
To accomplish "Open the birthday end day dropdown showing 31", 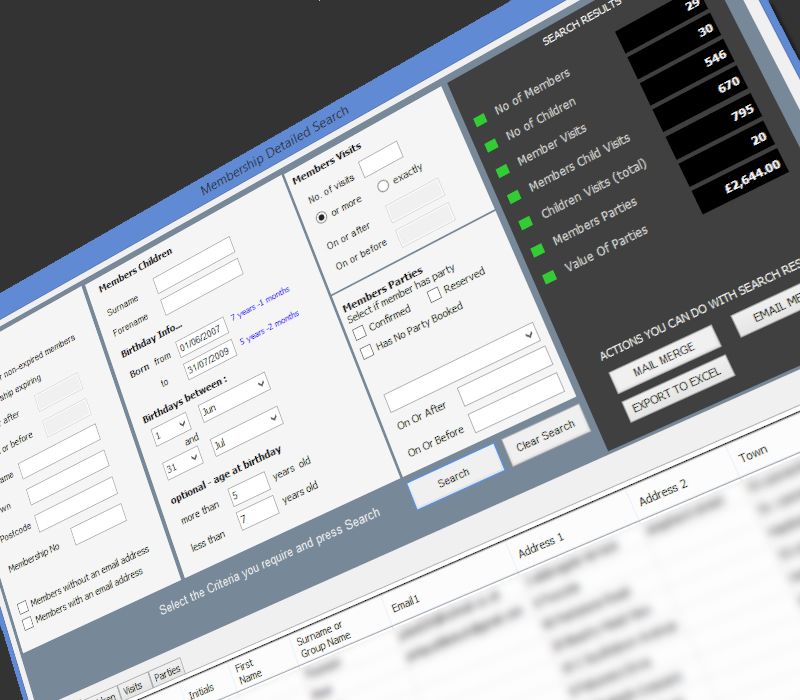I will 183,463.
